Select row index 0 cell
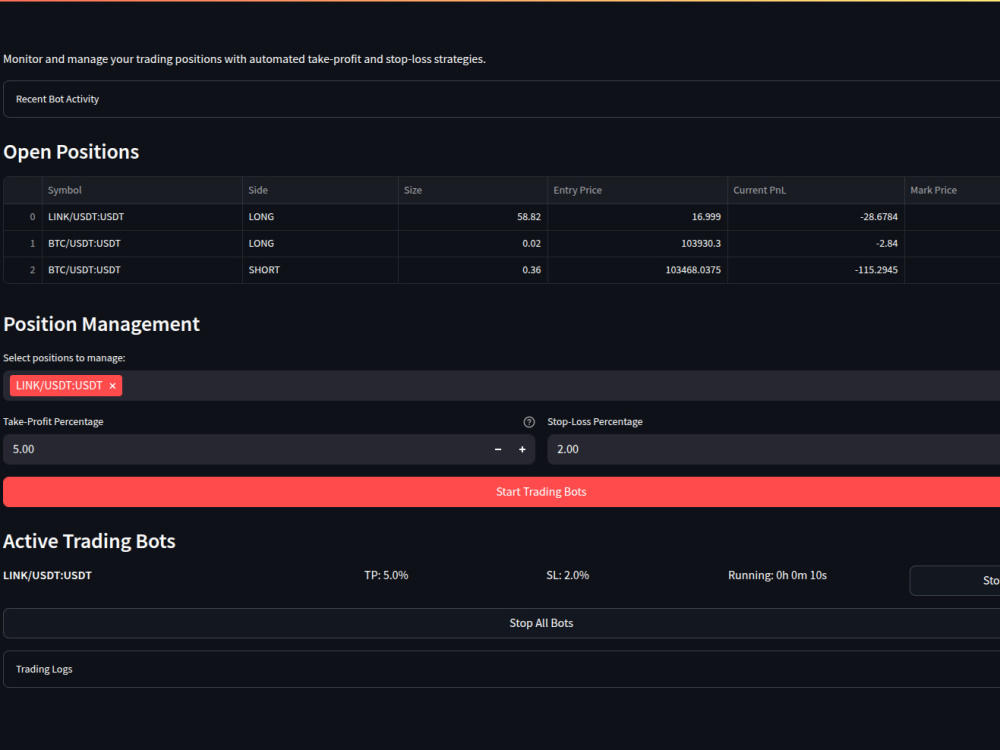Screen dimensions: 1000x750 (23, 217)
